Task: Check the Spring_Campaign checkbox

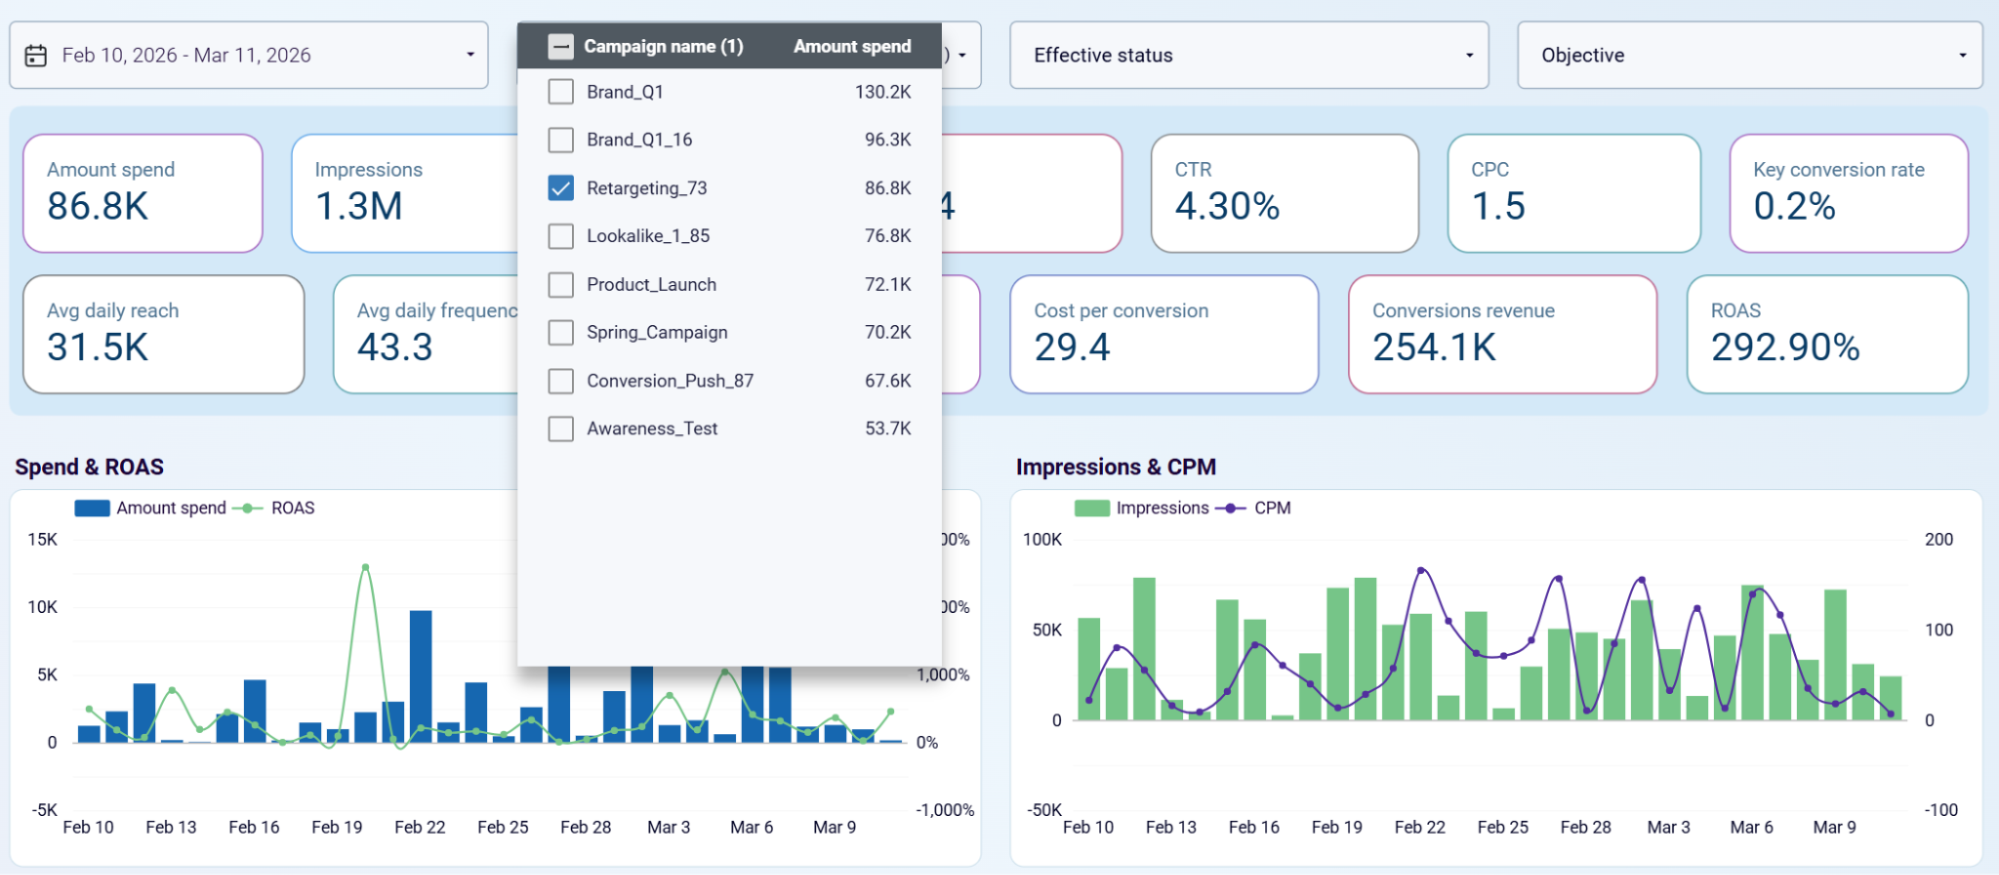Action: 561,332
